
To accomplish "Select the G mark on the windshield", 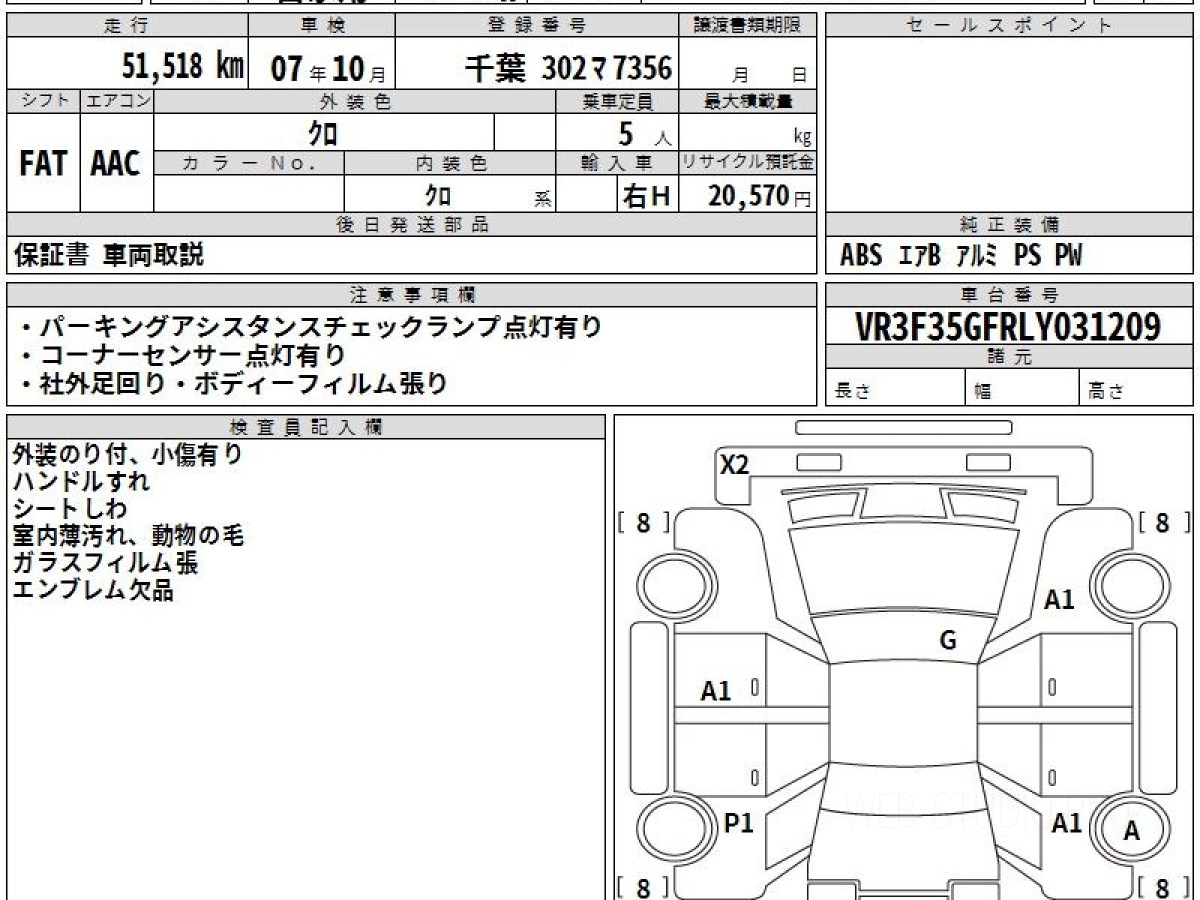I will pos(948,641).
